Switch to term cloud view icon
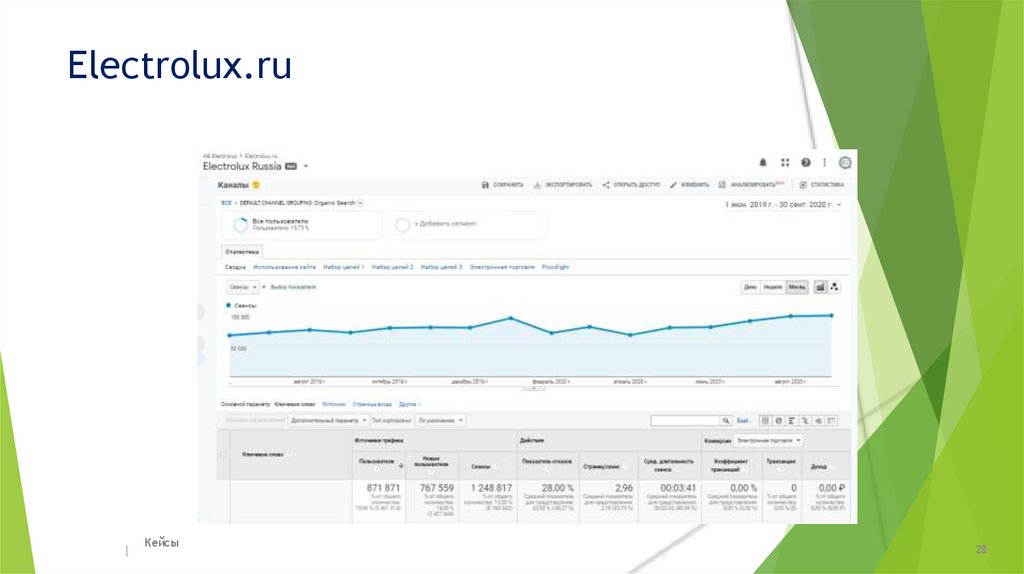Screen dimensions: 1024x574 tap(818, 421)
